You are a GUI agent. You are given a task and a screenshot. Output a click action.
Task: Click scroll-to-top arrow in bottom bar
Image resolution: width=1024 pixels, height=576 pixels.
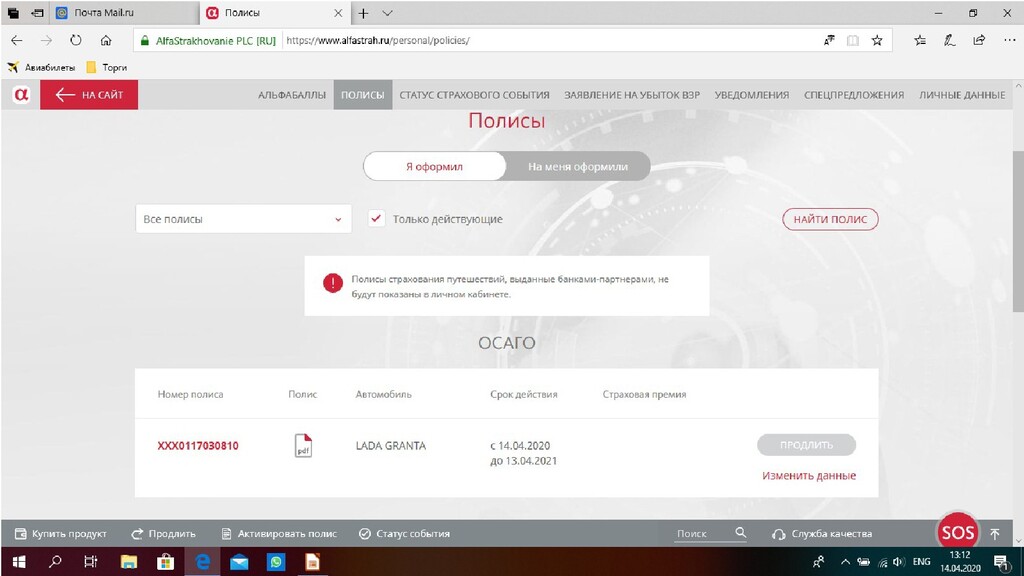pos(995,534)
